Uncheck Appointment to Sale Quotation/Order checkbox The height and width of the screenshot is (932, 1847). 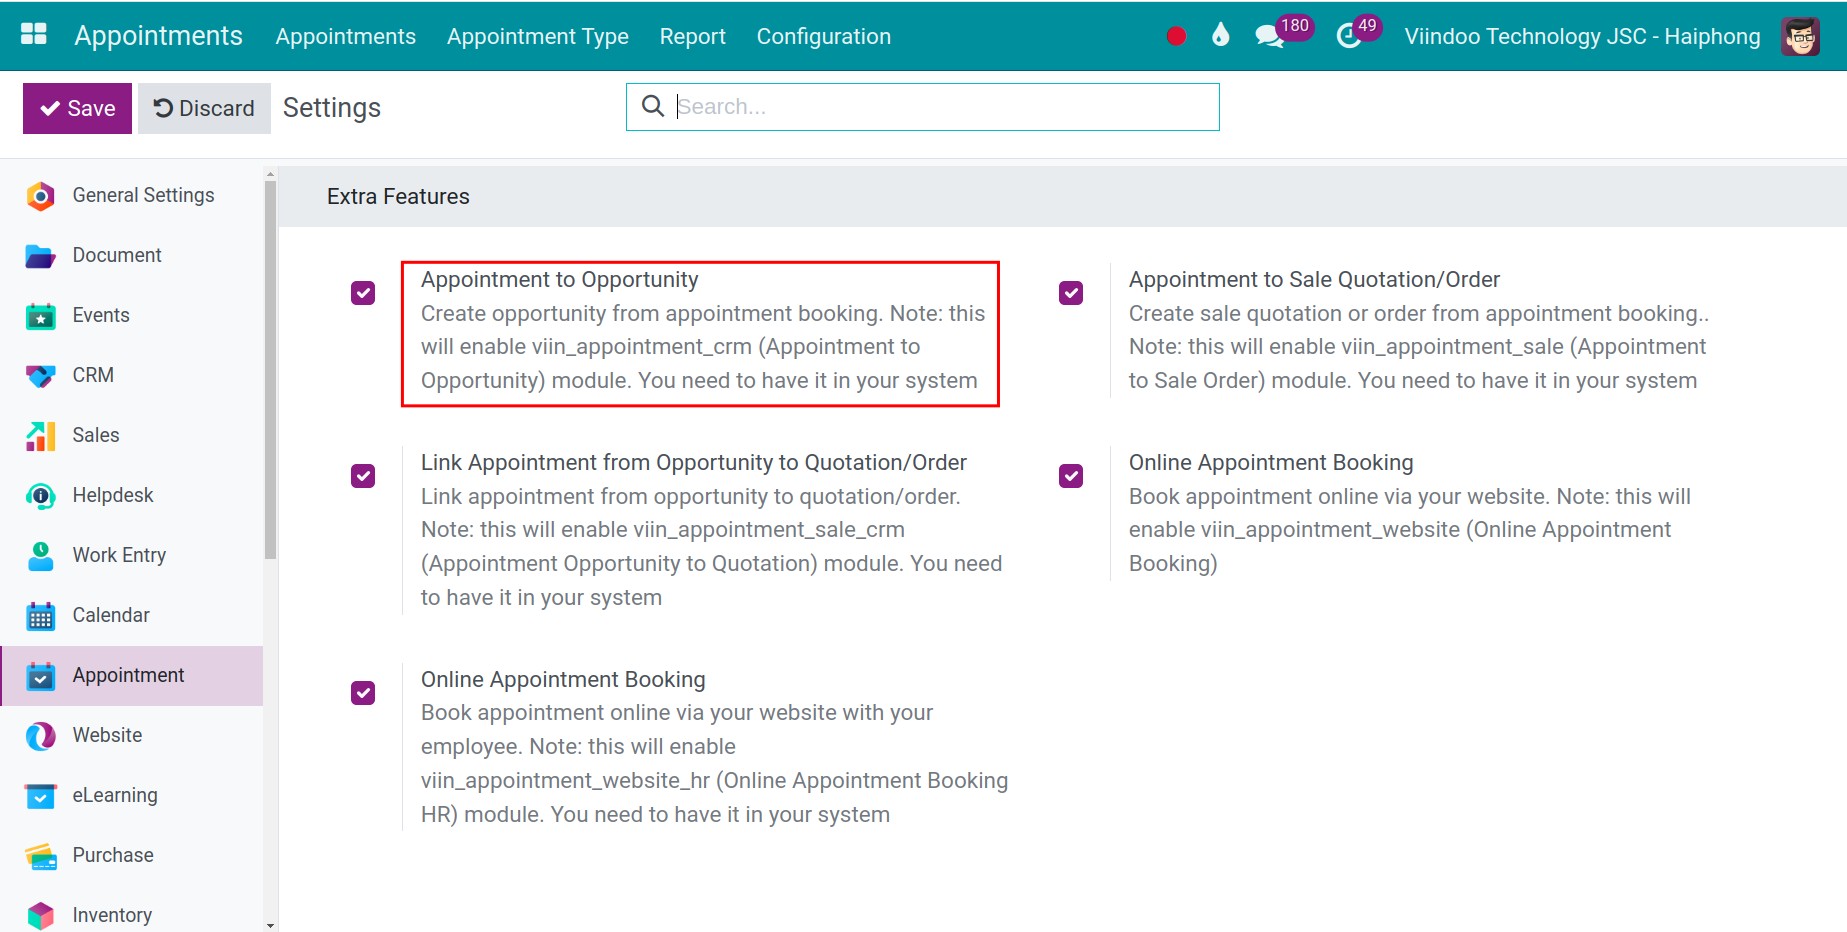point(1071,293)
